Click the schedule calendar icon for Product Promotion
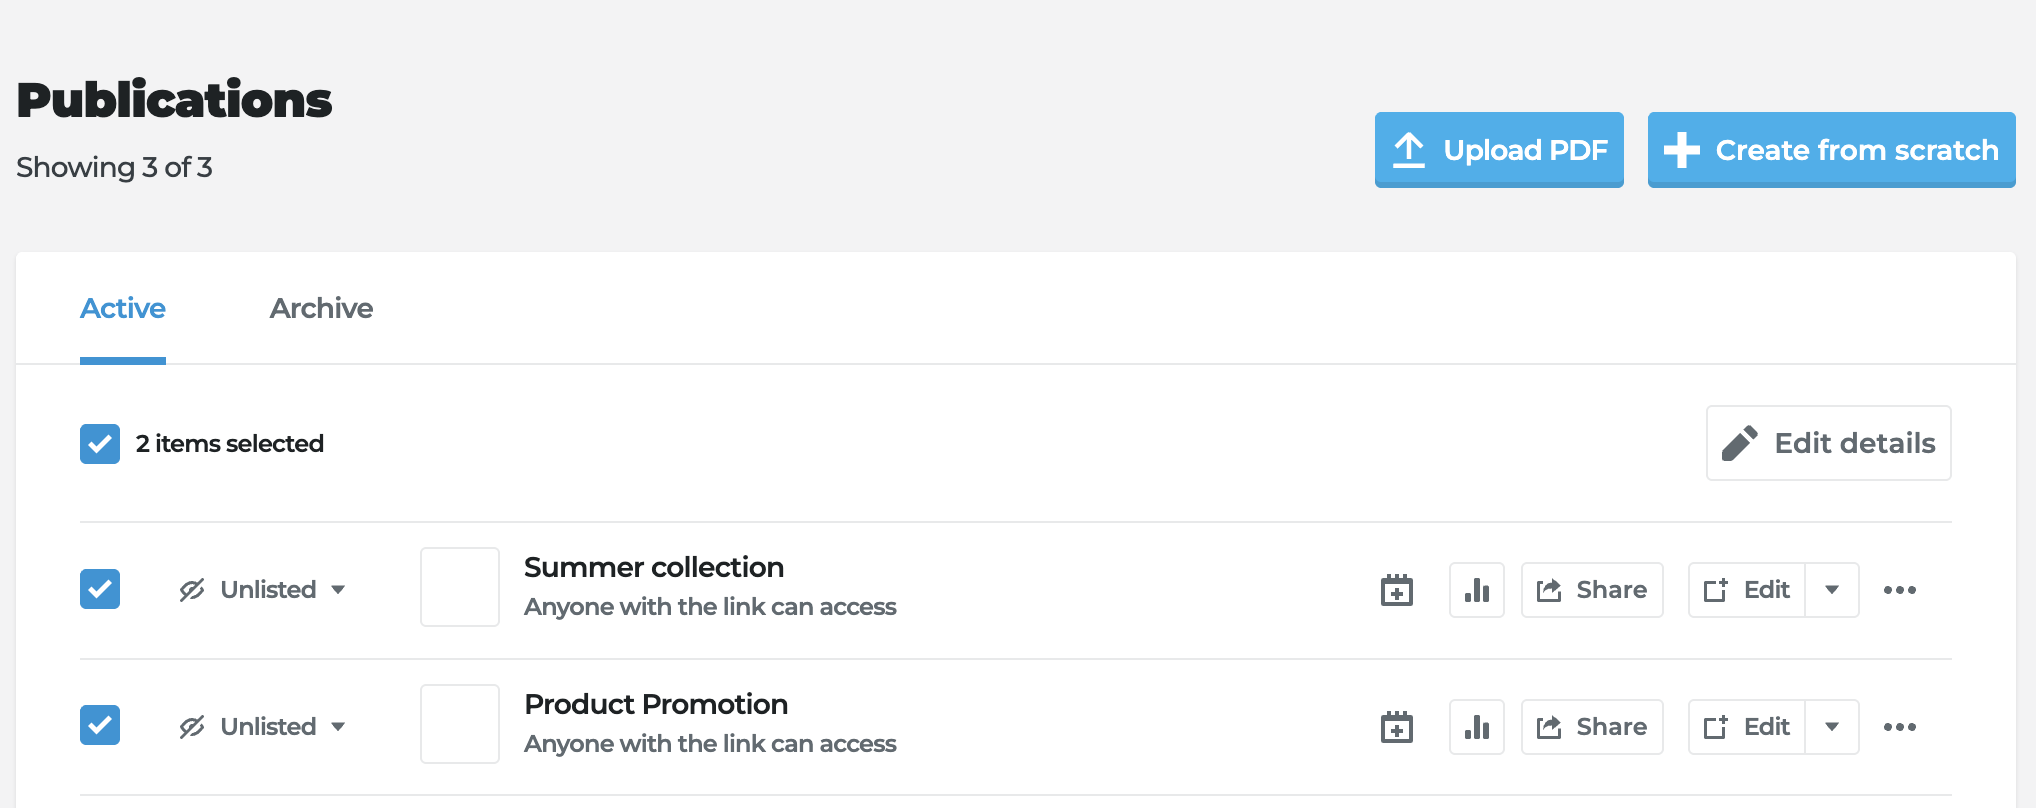 (1396, 726)
